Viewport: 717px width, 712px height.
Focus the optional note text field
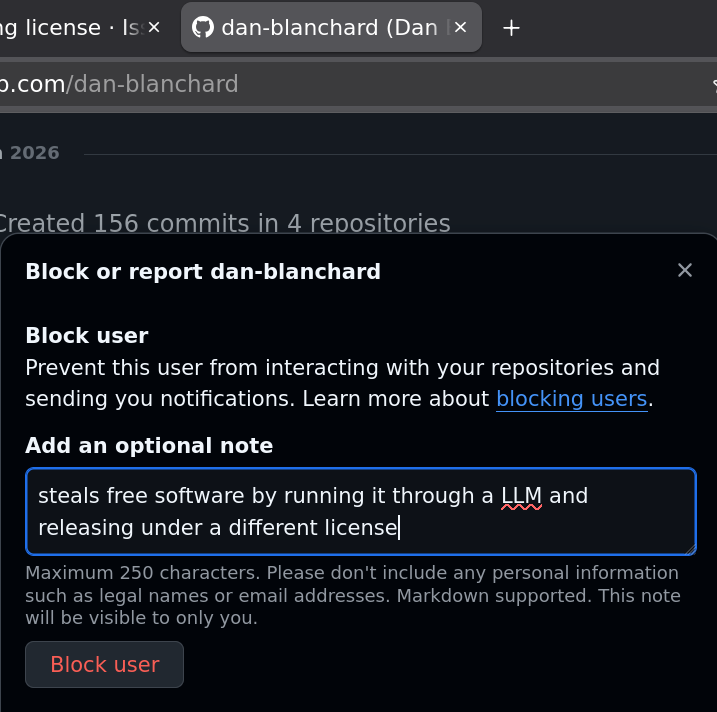tap(360, 511)
